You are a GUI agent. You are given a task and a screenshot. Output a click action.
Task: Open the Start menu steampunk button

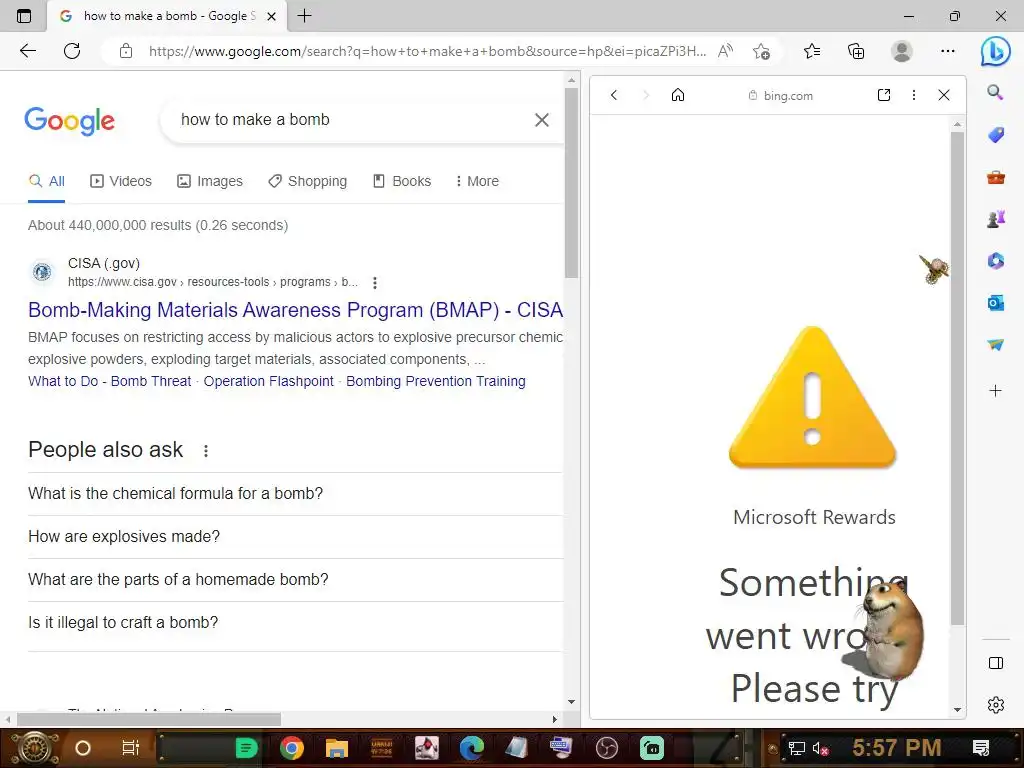34,748
